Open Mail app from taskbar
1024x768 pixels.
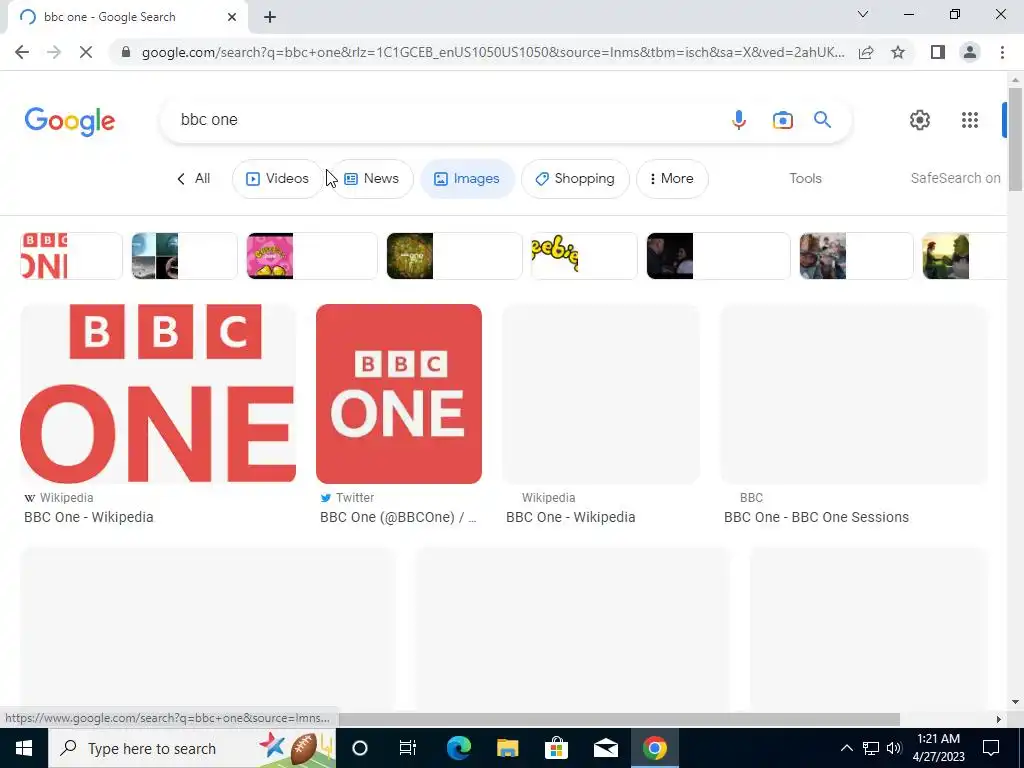click(x=605, y=748)
